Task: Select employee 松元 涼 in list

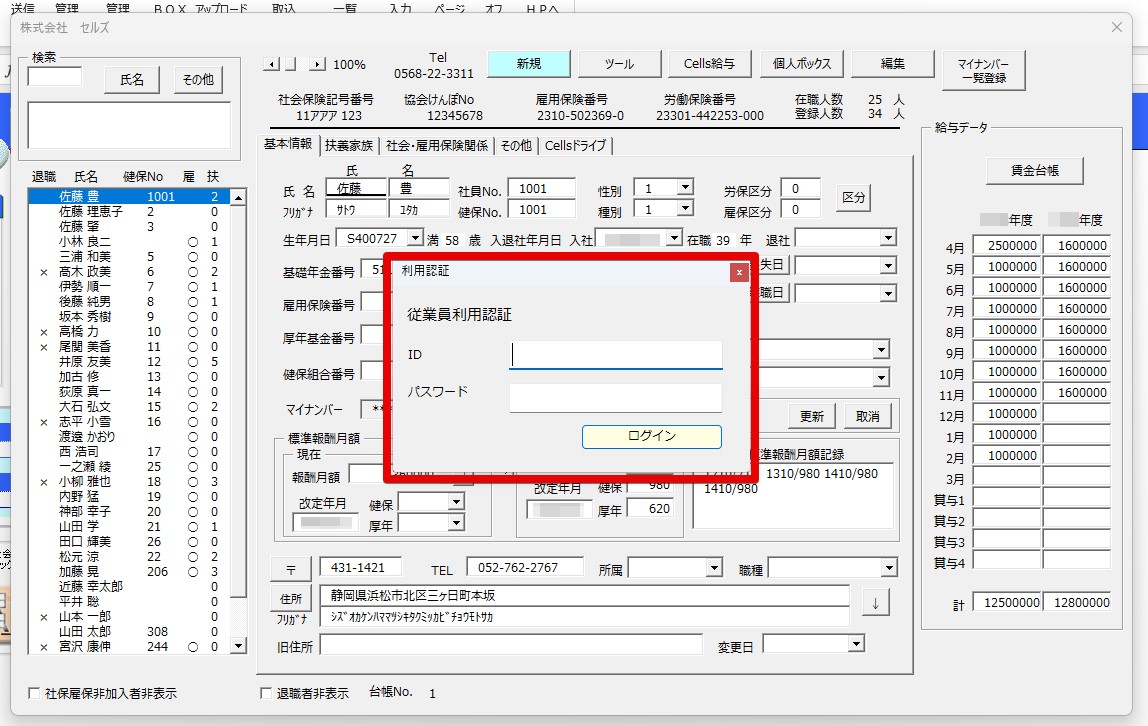Action: pos(130,556)
